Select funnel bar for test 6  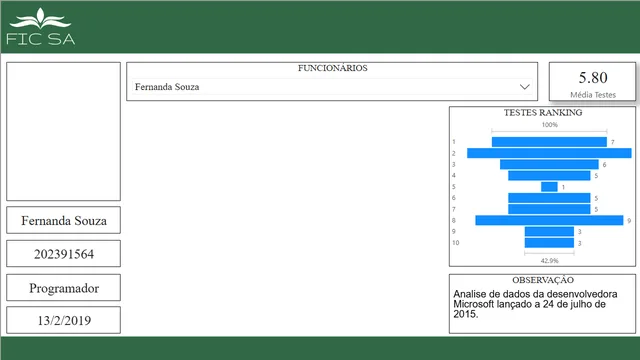click(549, 198)
